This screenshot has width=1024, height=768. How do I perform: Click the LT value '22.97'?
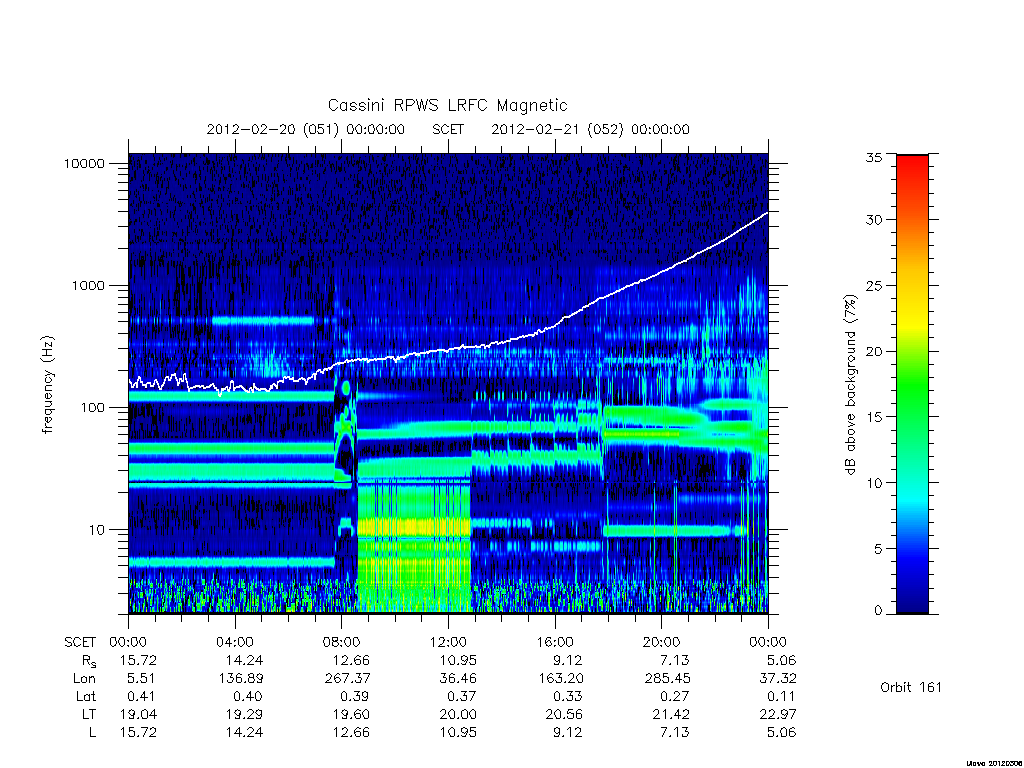[x=778, y=714]
